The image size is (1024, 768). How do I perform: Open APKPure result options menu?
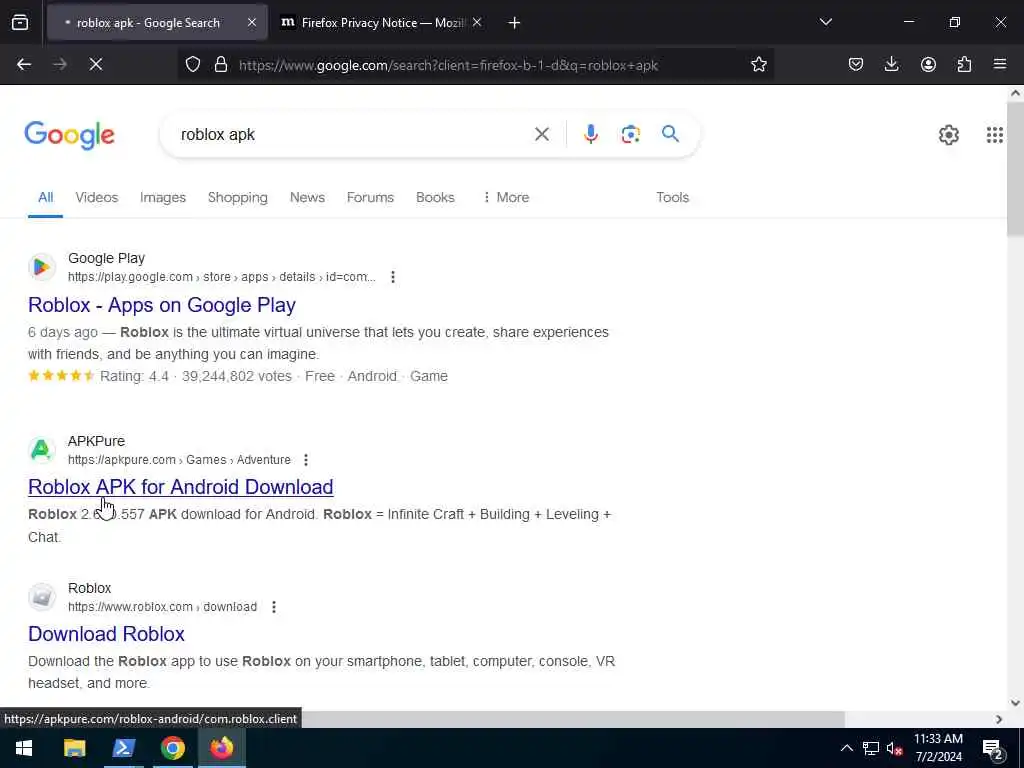click(x=306, y=460)
